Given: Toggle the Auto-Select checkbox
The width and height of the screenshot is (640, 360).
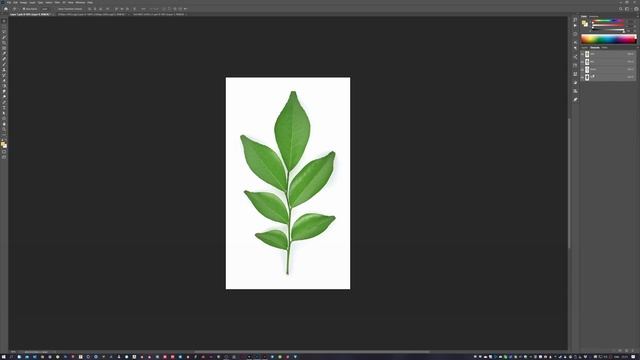Looking at the screenshot, I should [x=24, y=9].
